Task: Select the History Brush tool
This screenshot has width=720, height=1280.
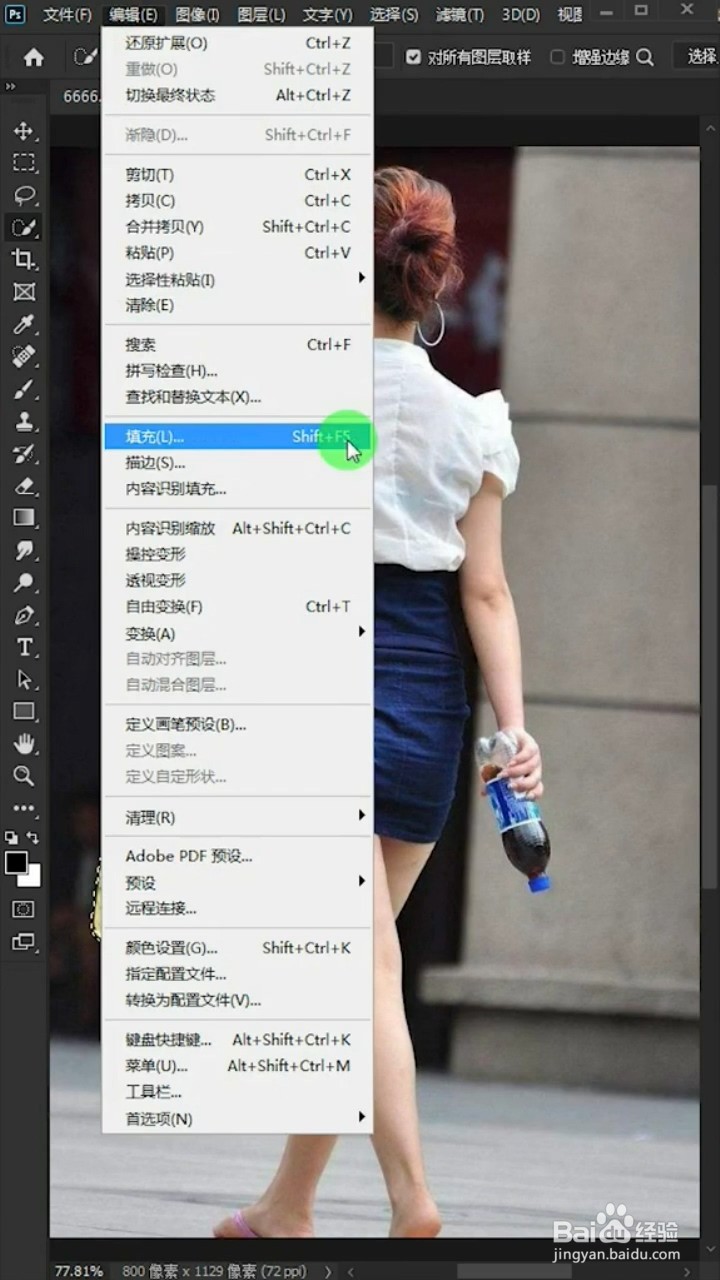Action: click(24, 453)
